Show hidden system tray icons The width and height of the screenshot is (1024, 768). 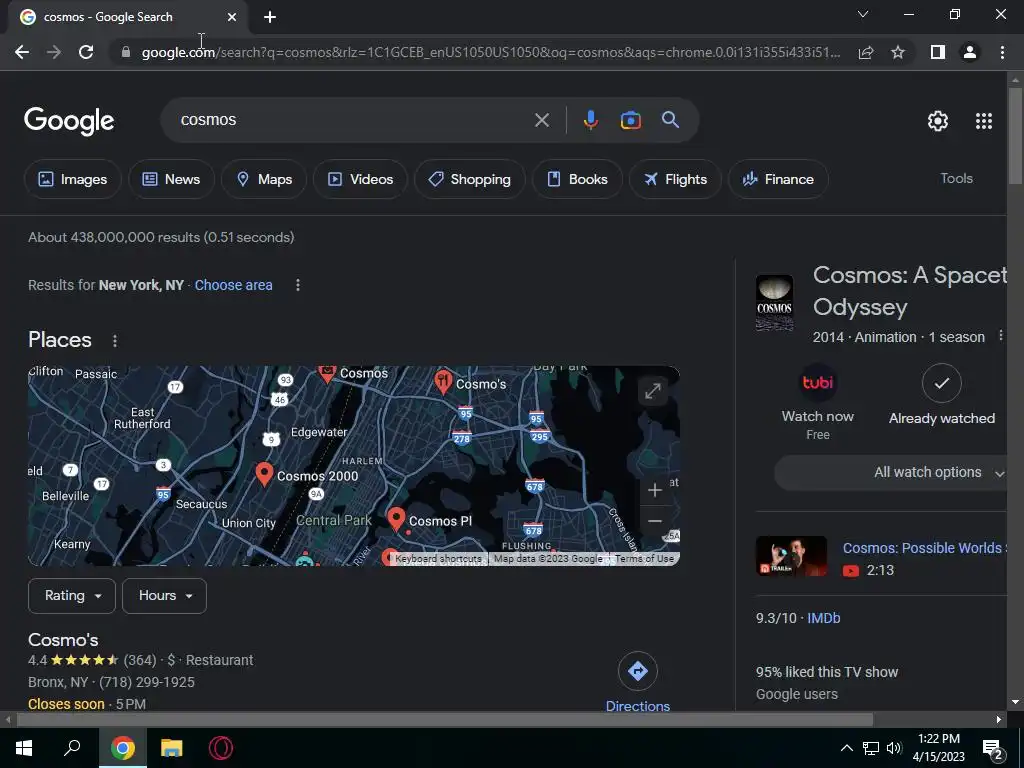[x=846, y=748]
